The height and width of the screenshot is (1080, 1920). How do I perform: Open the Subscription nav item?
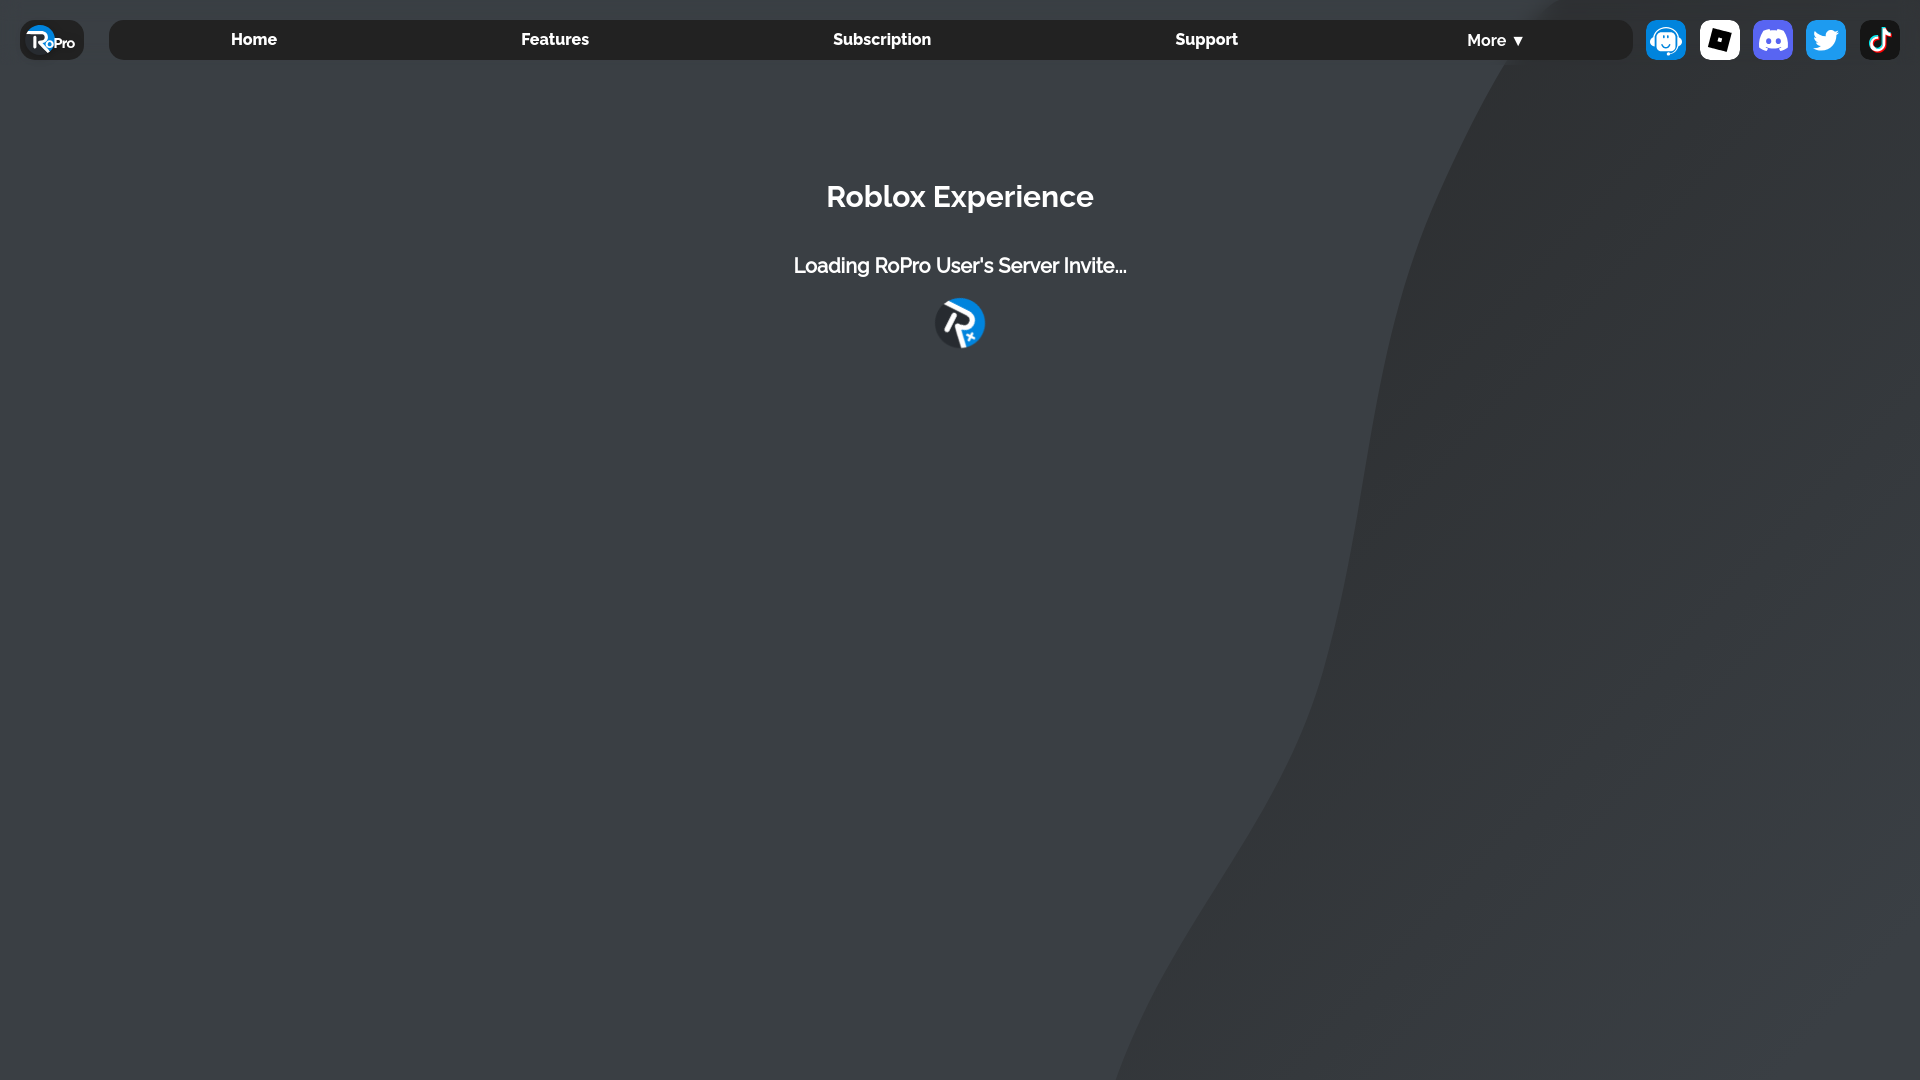point(882,40)
